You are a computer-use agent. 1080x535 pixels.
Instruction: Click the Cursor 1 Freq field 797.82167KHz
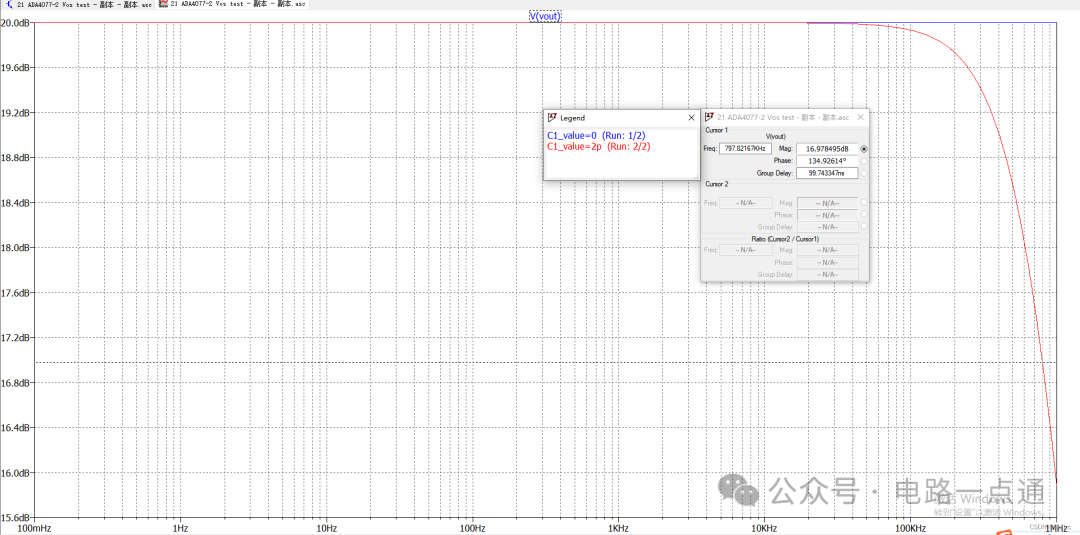coord(746,148)
